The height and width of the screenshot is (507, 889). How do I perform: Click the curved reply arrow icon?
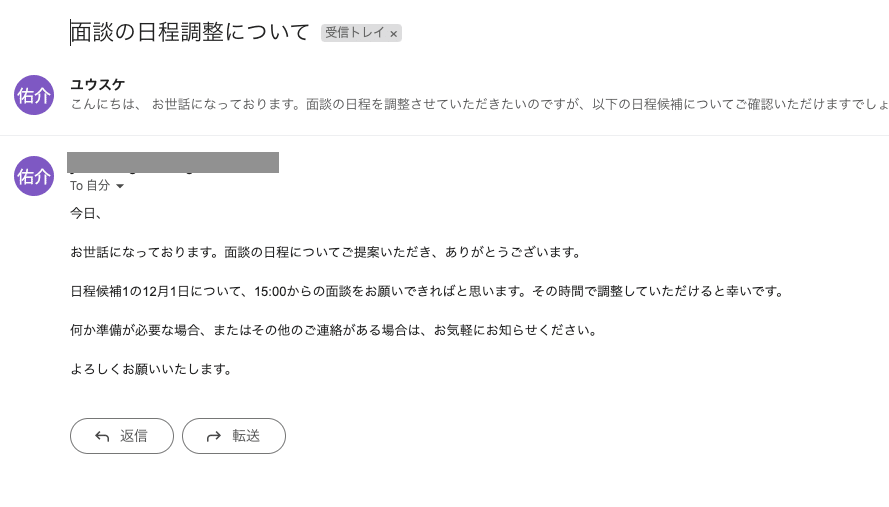tap(102, 436)
